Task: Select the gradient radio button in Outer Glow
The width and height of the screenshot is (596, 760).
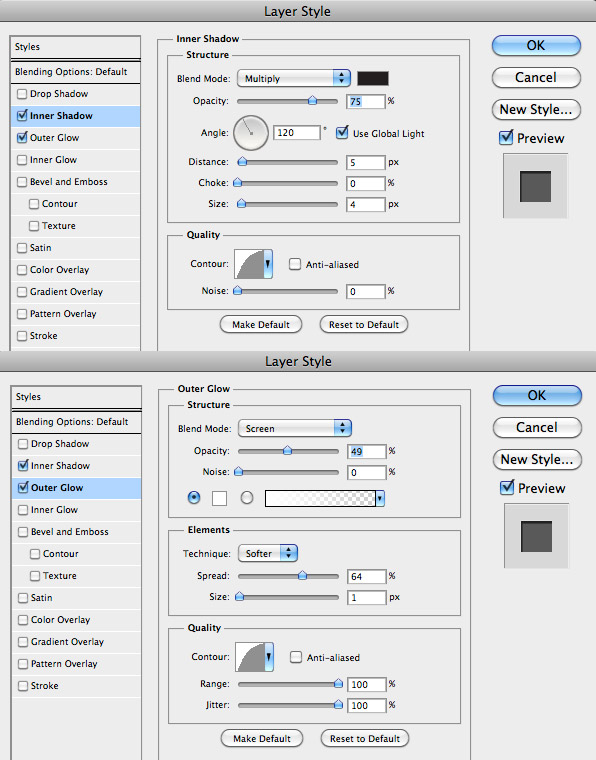Action: (x=247, y=498)
